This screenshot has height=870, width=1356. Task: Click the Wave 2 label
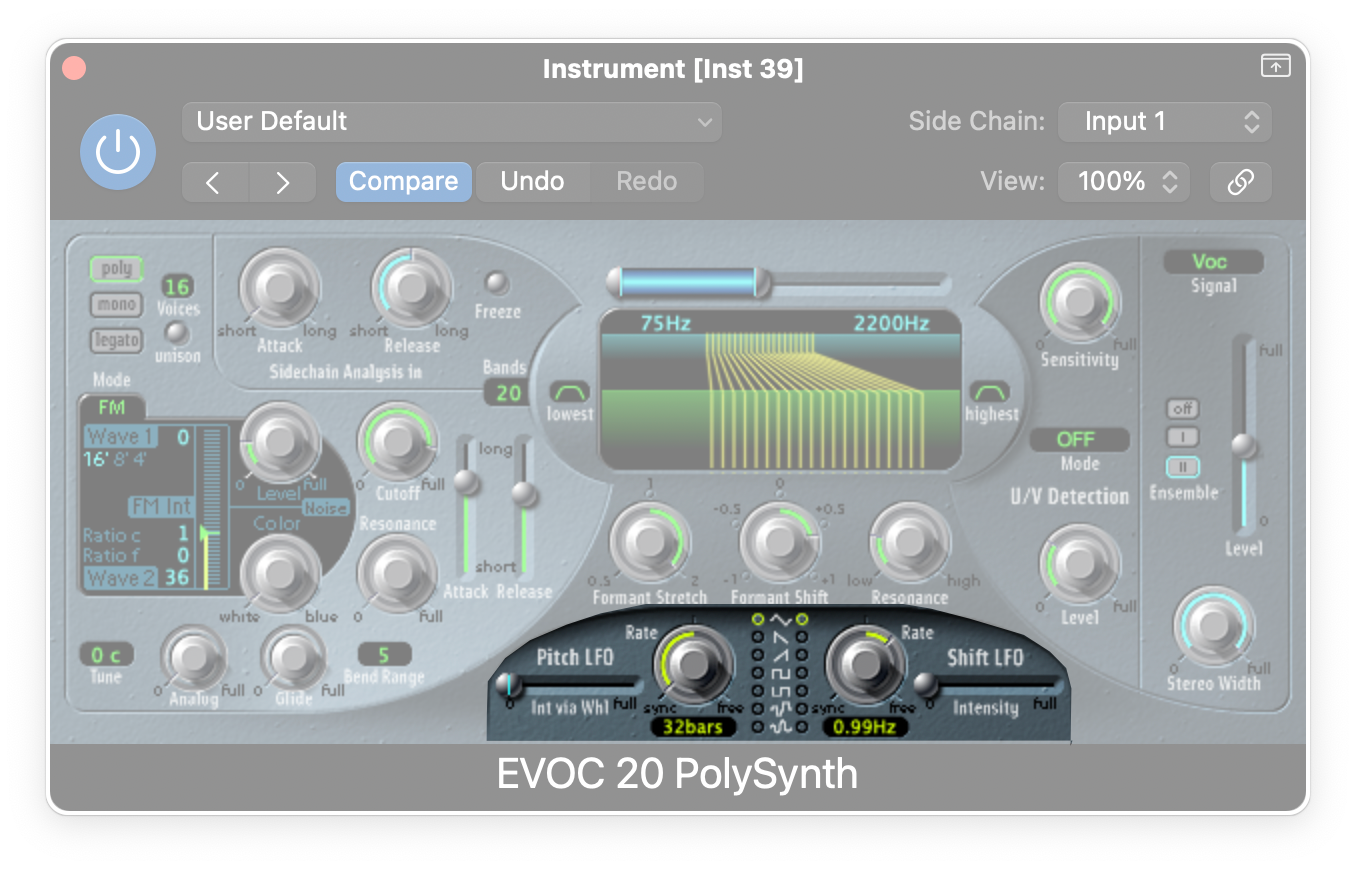click(121, 578)
